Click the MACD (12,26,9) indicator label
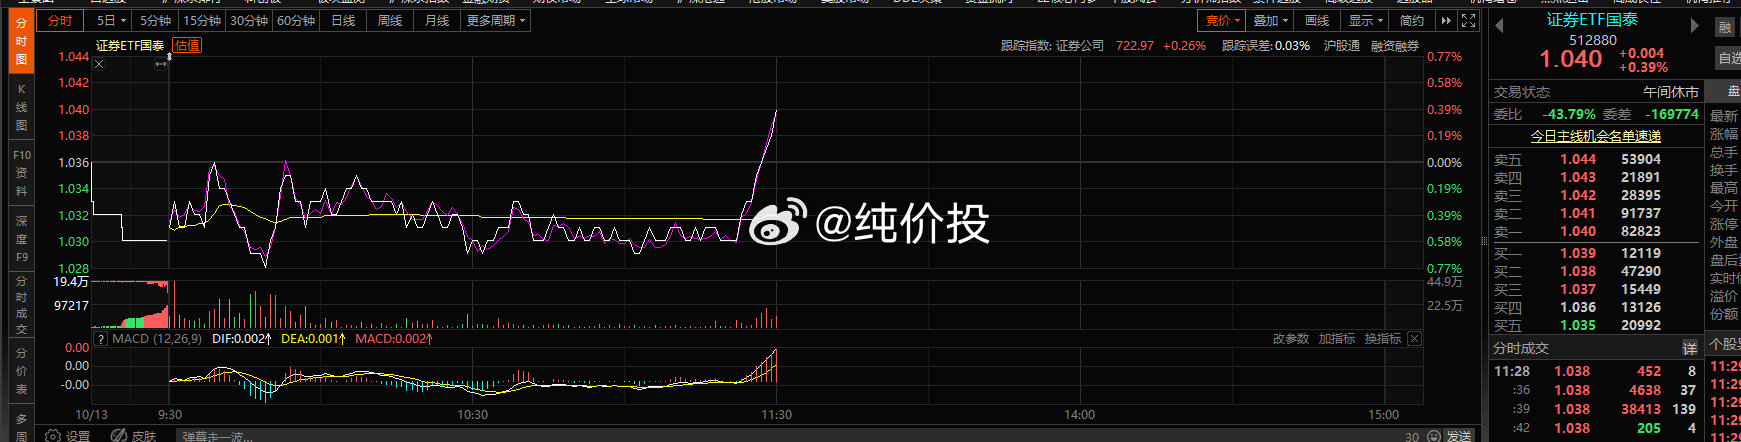The width and height of the screenshot is (1741, 442). [157, 339]
